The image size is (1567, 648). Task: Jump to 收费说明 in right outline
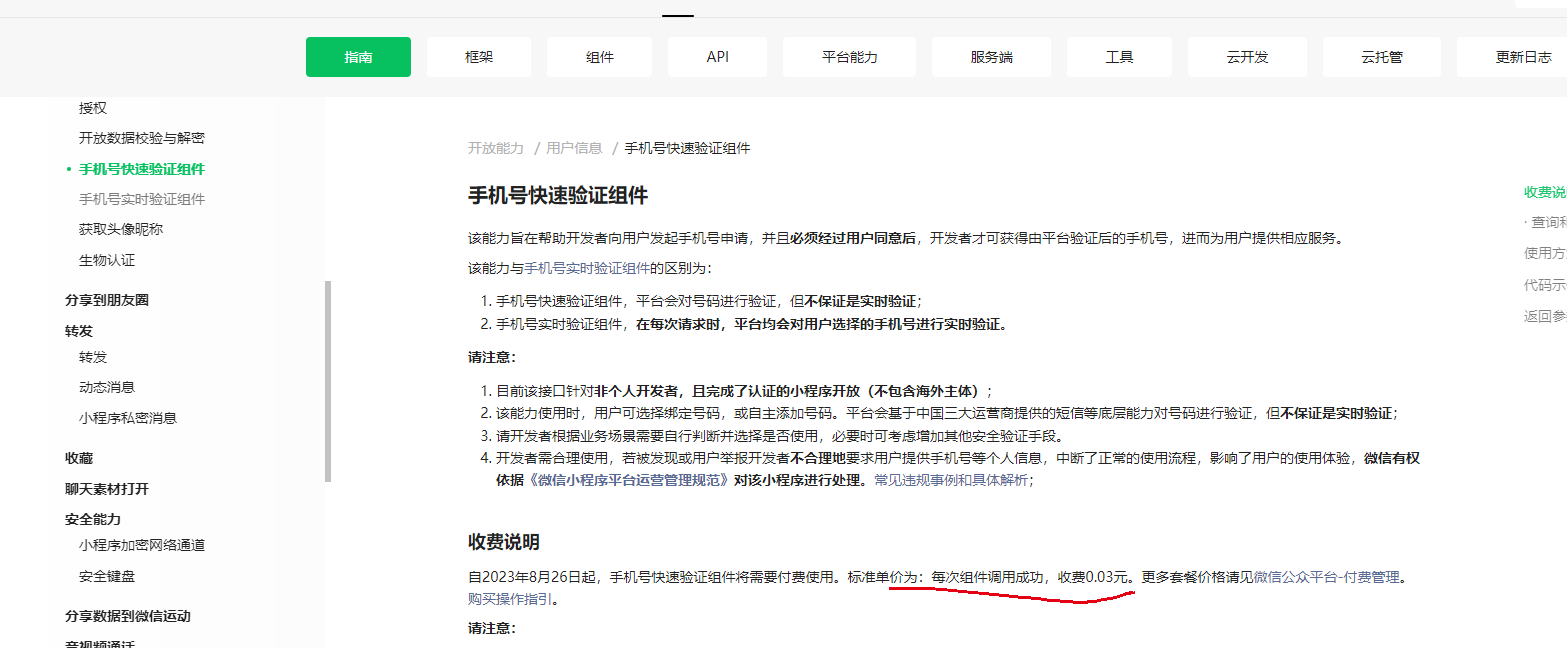(x=1545, y=192)
